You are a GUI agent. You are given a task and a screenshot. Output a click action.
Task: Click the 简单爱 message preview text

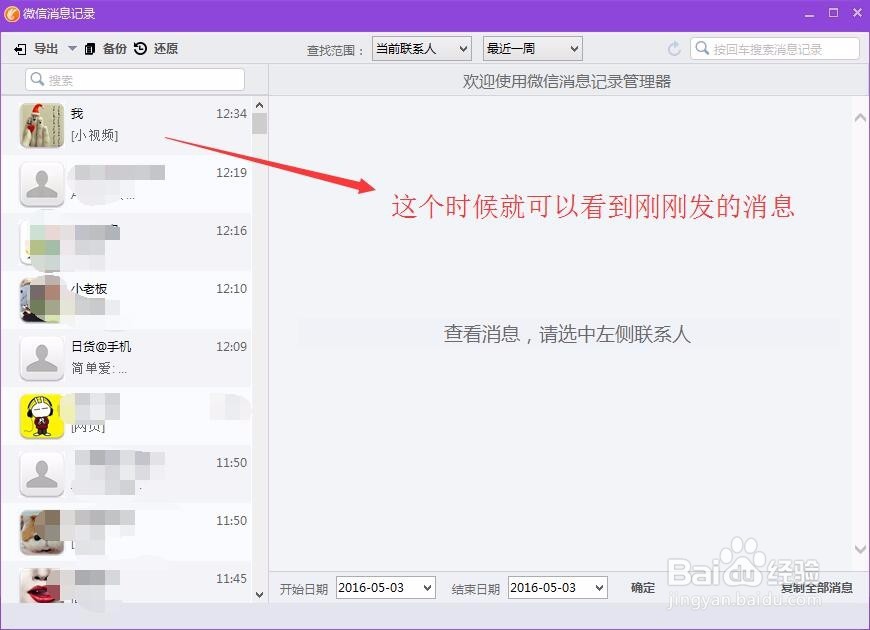pos(99,368)
